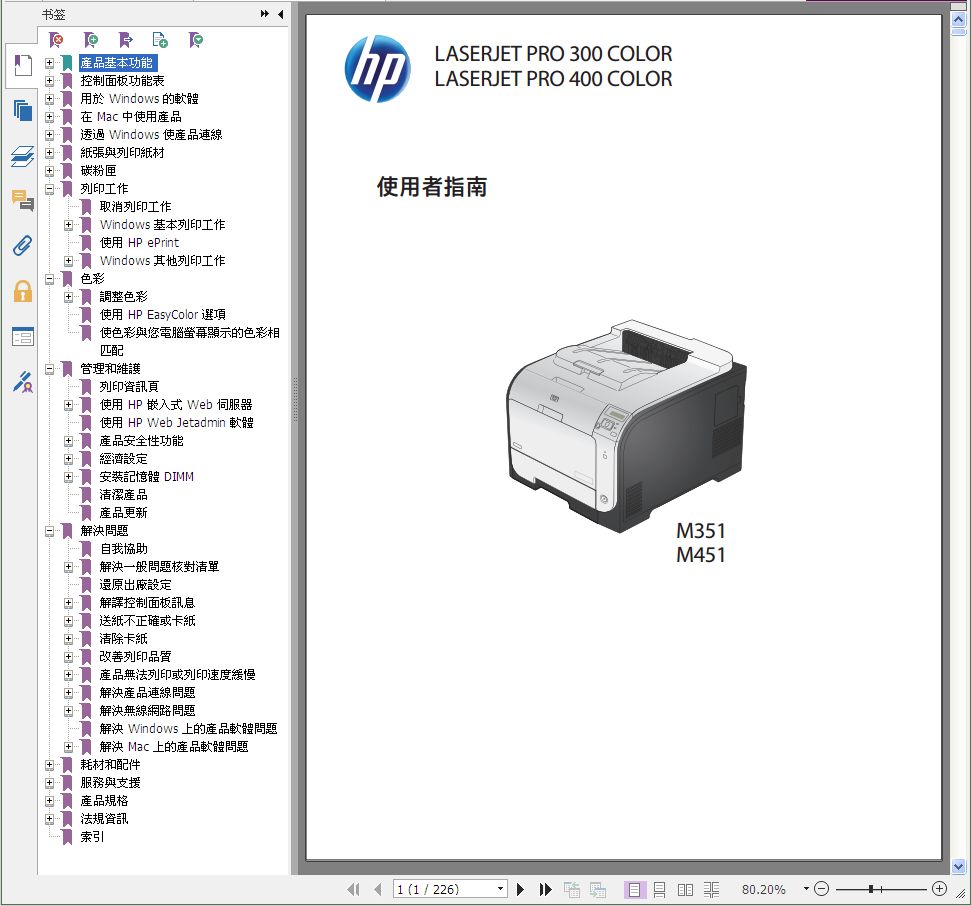Collapse the 色彩 bookmark

(x=49, y=279)
